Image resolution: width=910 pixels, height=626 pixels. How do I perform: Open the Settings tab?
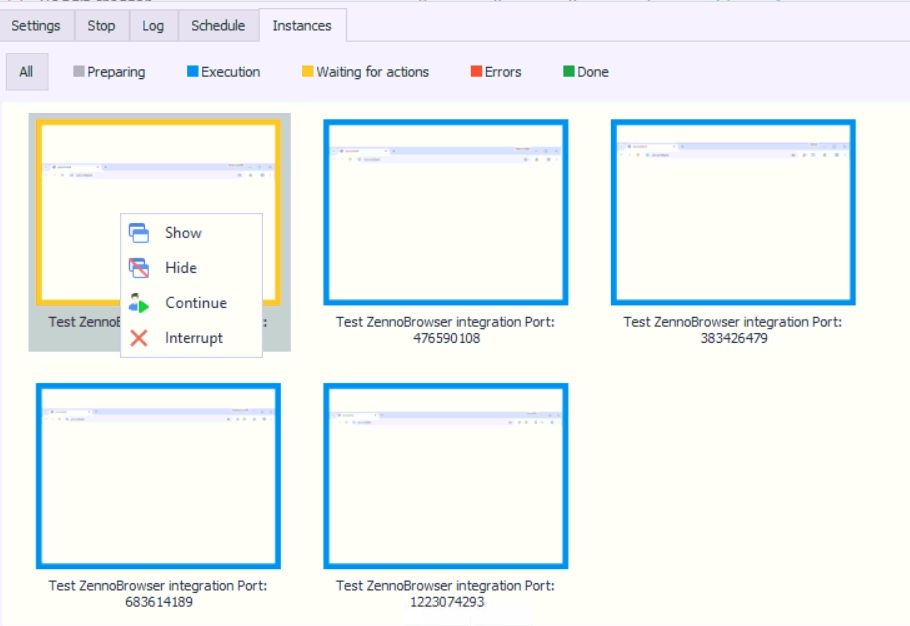[36, 26]
